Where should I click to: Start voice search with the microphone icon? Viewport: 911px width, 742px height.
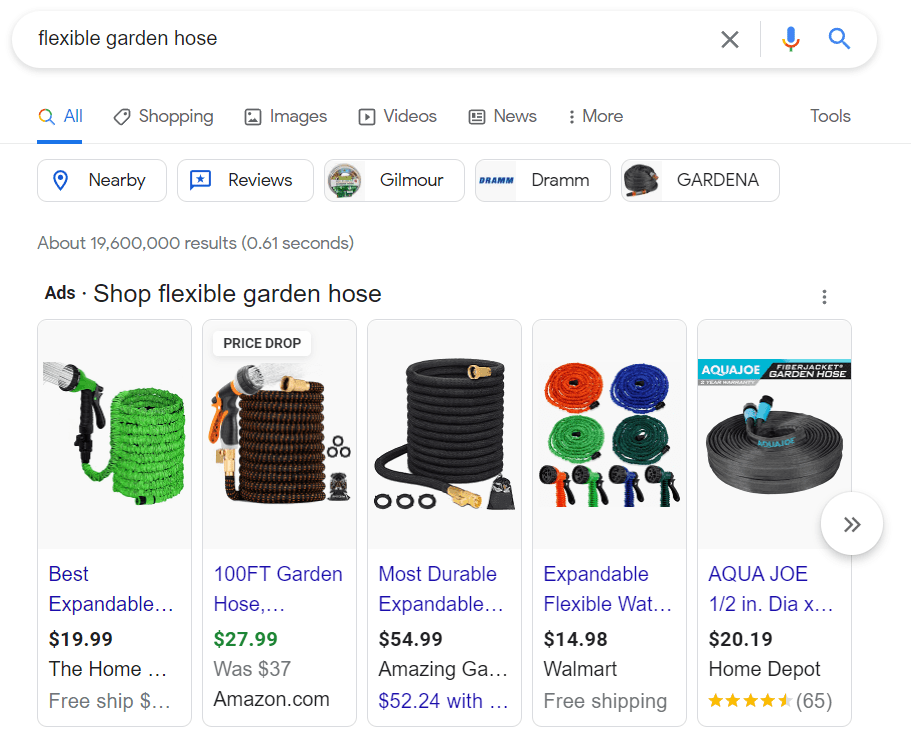(x=790, y=39)
